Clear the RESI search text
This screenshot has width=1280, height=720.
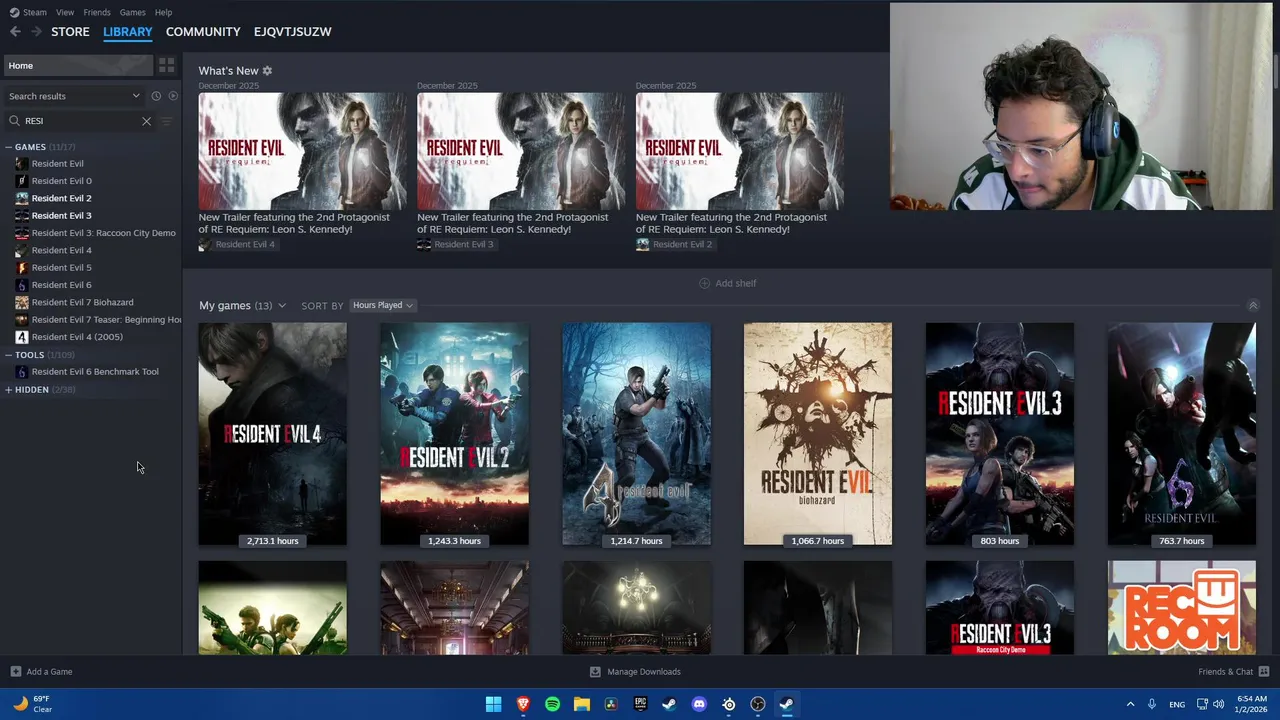(146, 121)
